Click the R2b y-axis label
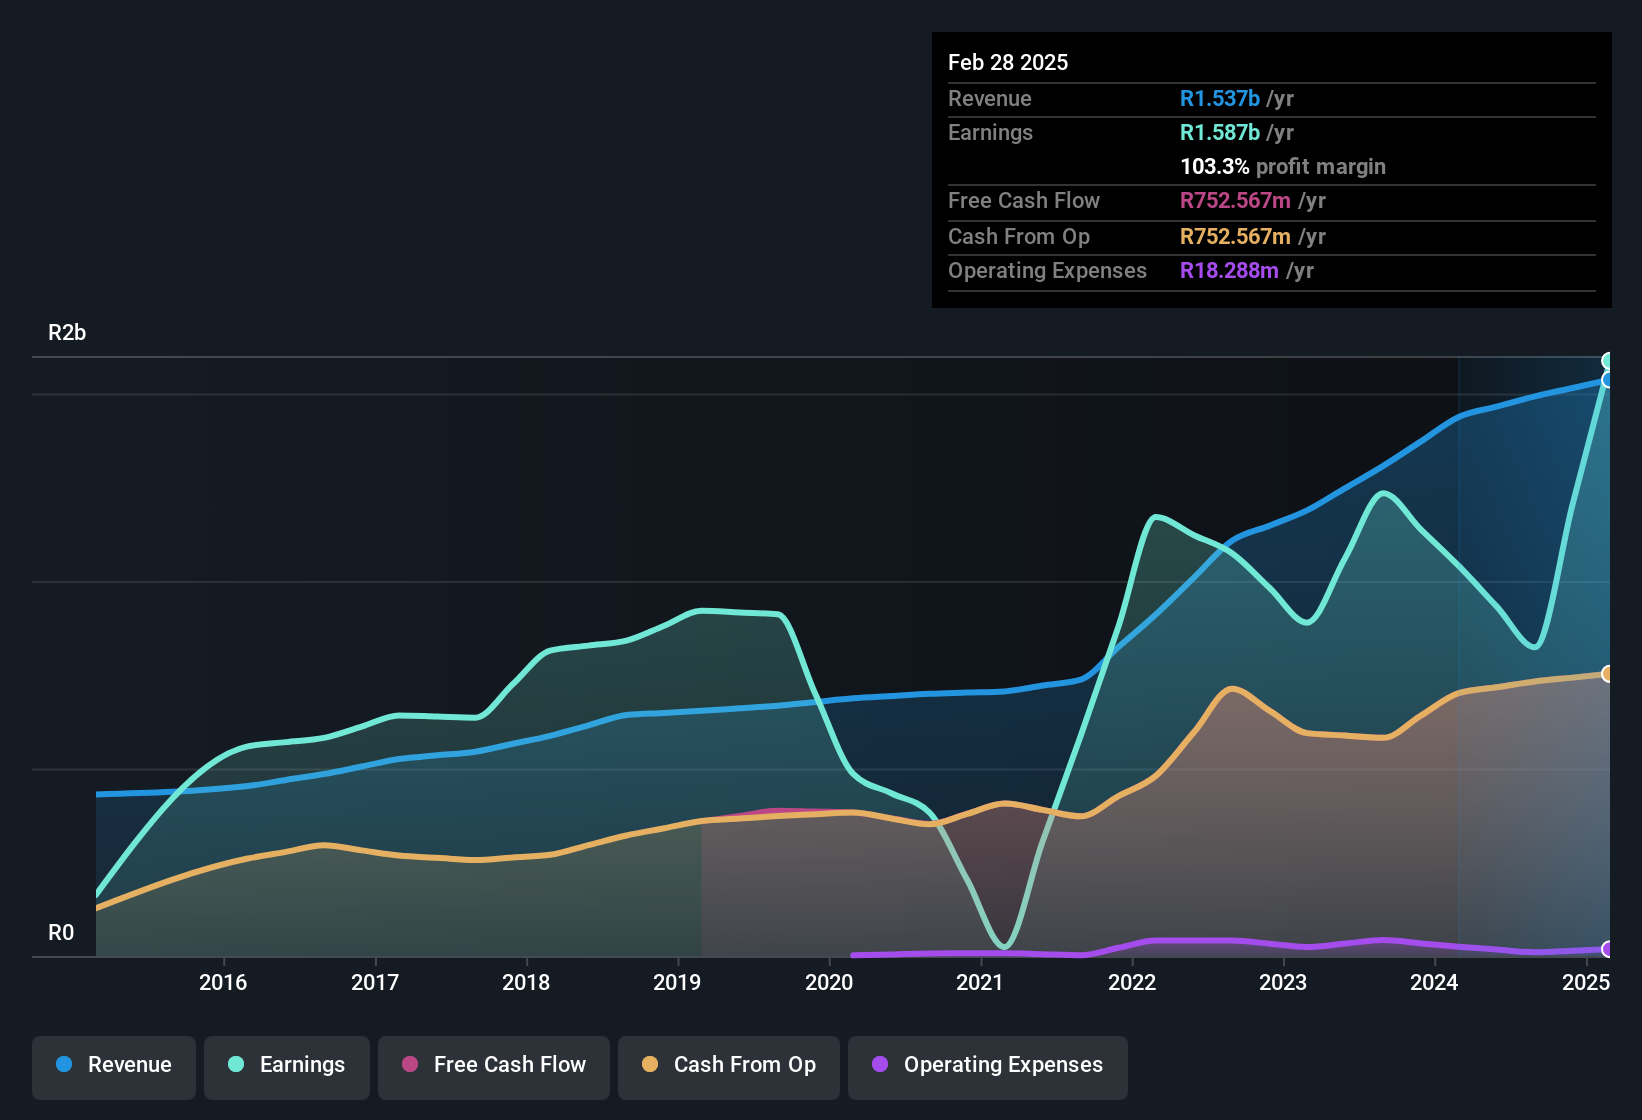The height and width of the screenshot is (1120, 1642). point(67,333)
